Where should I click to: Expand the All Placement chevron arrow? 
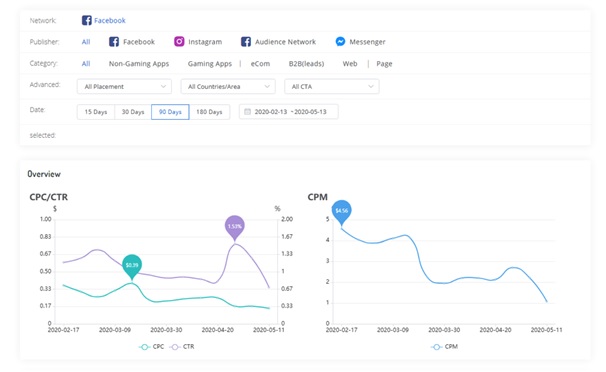[x=163, y=87]
